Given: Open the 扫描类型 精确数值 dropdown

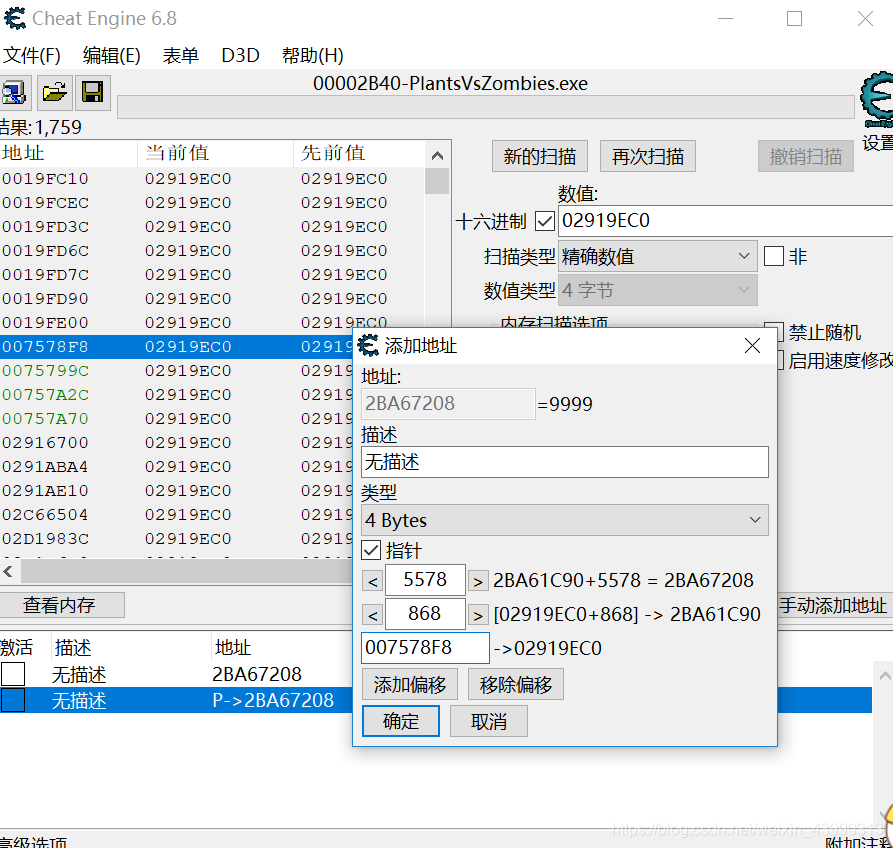Looking at the screenshot, I should [x=658, y=257].
